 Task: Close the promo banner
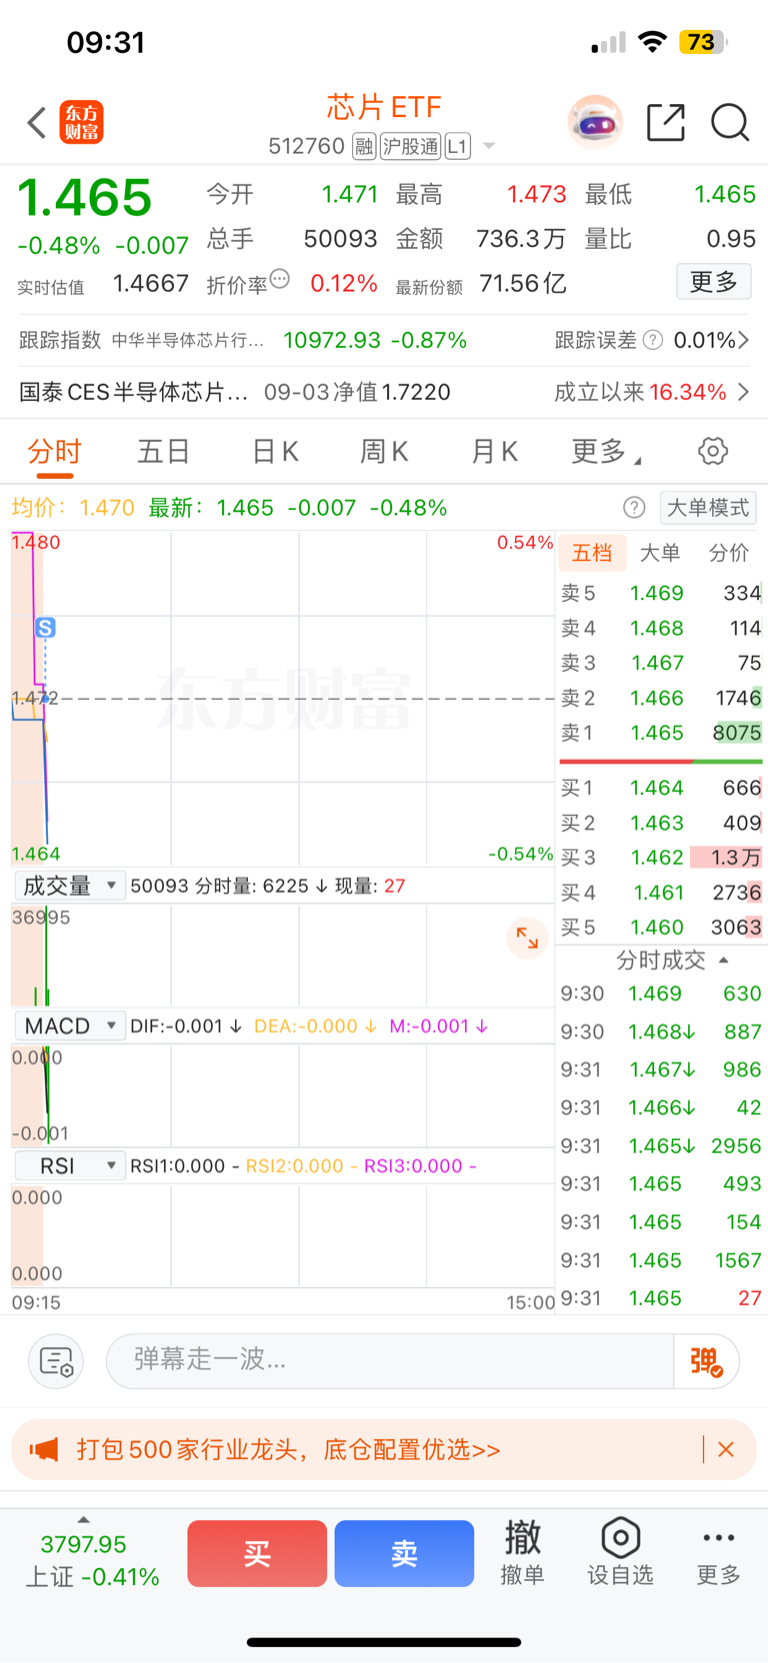726,1449
